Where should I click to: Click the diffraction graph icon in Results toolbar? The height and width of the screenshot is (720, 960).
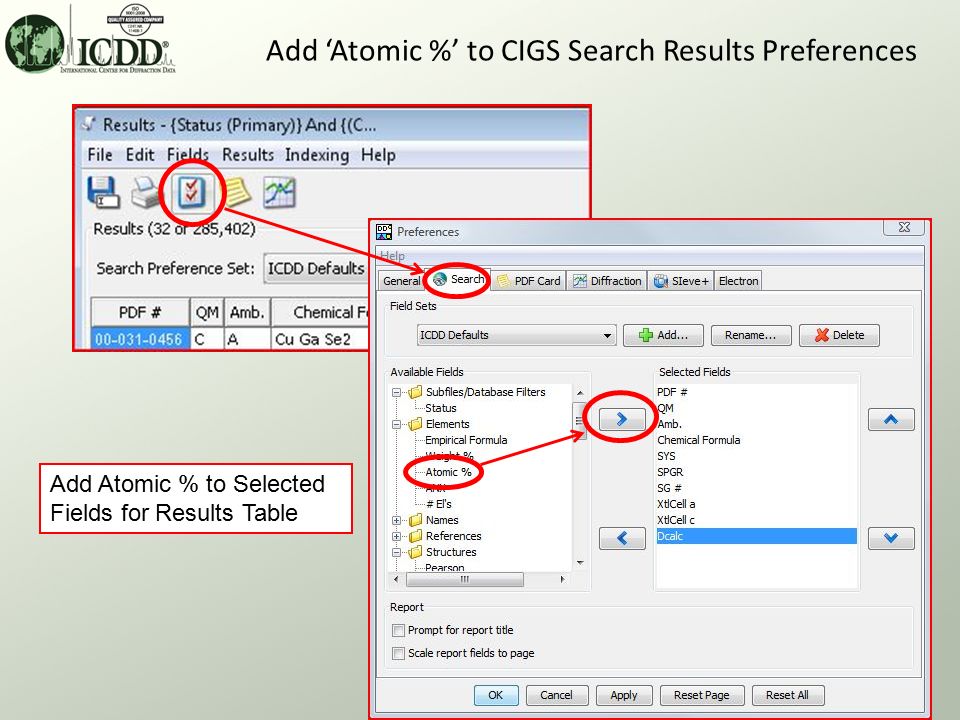pyautogui.click(x=279, y=192)
